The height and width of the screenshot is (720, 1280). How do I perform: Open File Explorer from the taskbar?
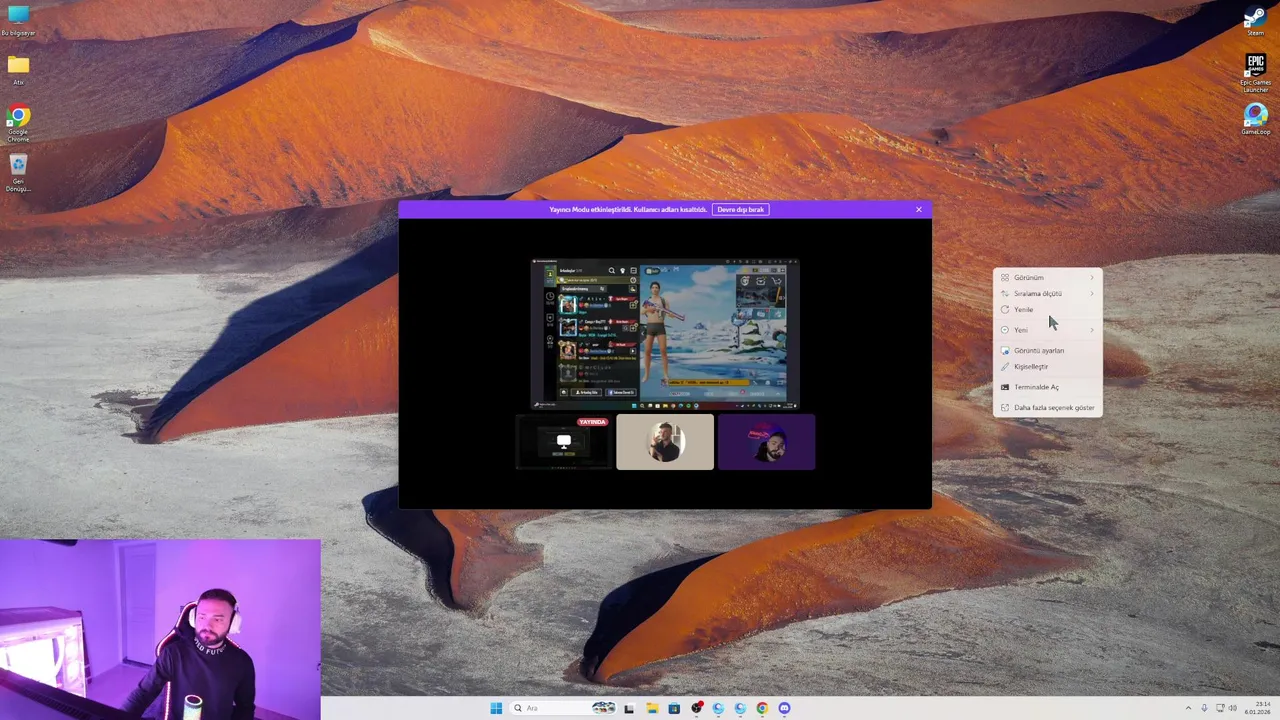pos(652,708)
